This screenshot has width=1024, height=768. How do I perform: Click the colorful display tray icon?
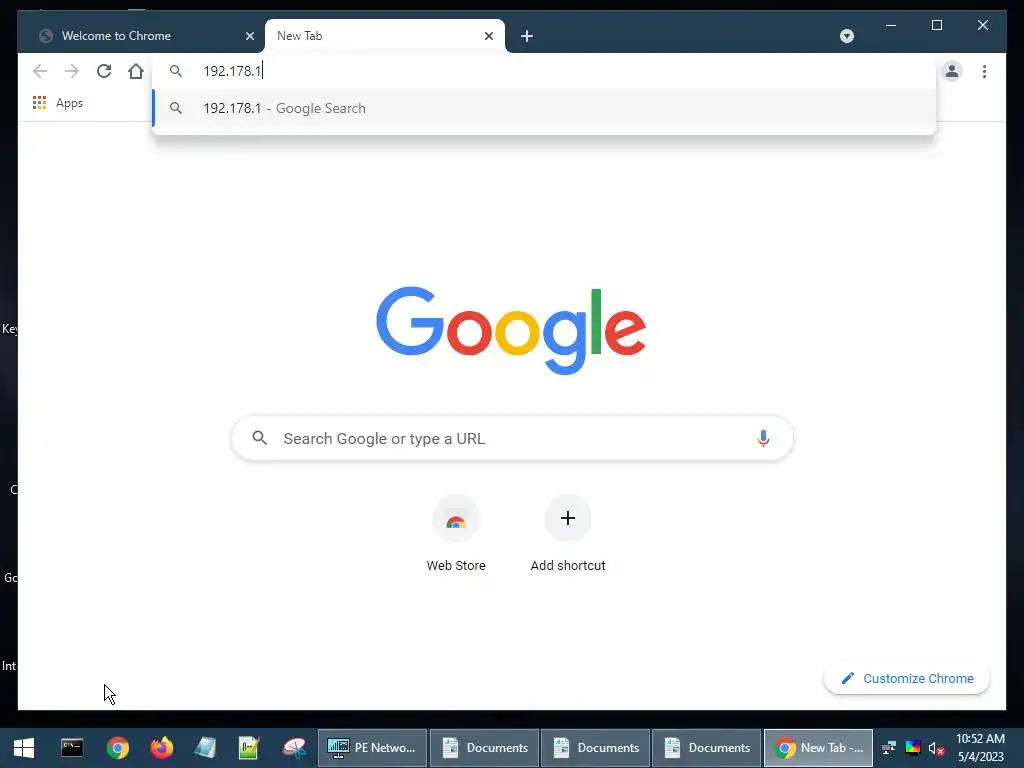tap(912, 748)
